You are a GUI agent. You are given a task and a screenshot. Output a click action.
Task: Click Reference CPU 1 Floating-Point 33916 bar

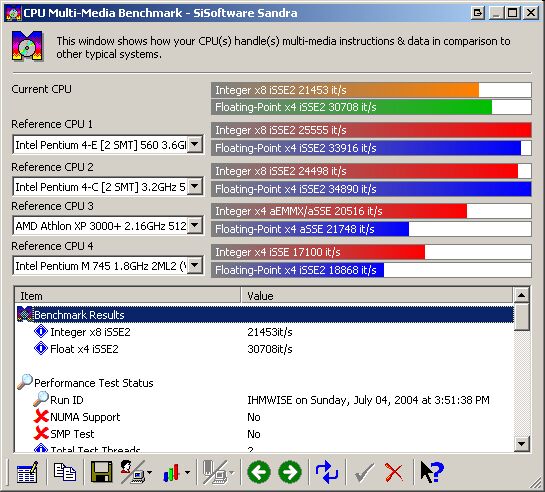click(371, 148)
